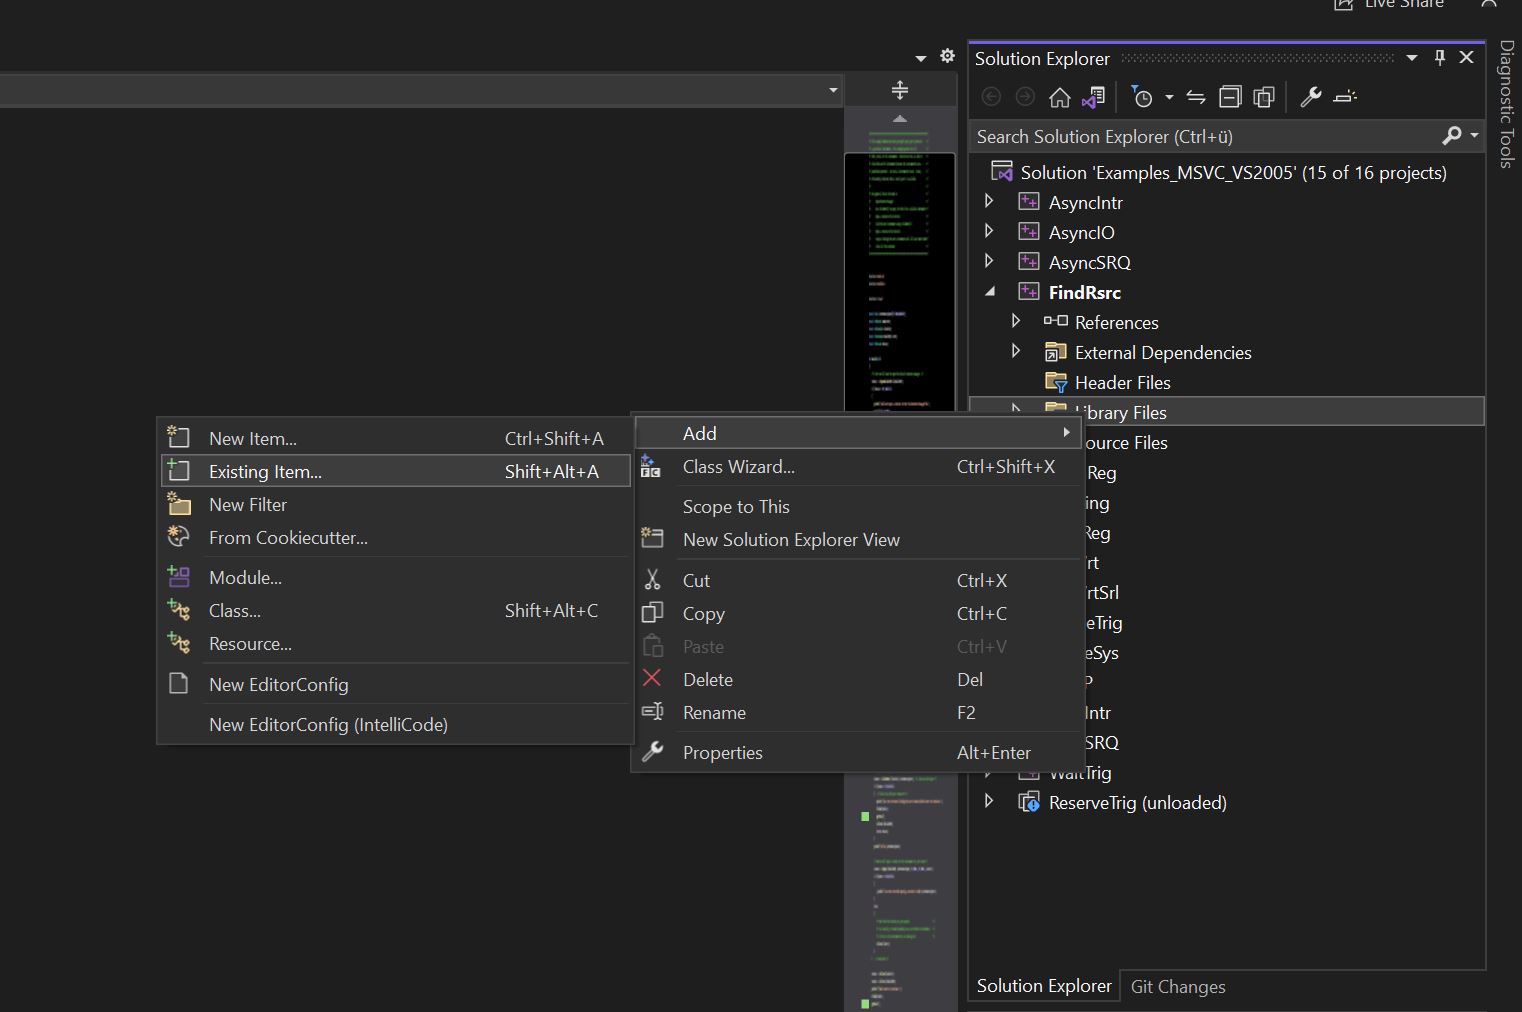Click Delete in the context menu
The height and width of the screenshot is (1012, 1522).
pos(858,679)
